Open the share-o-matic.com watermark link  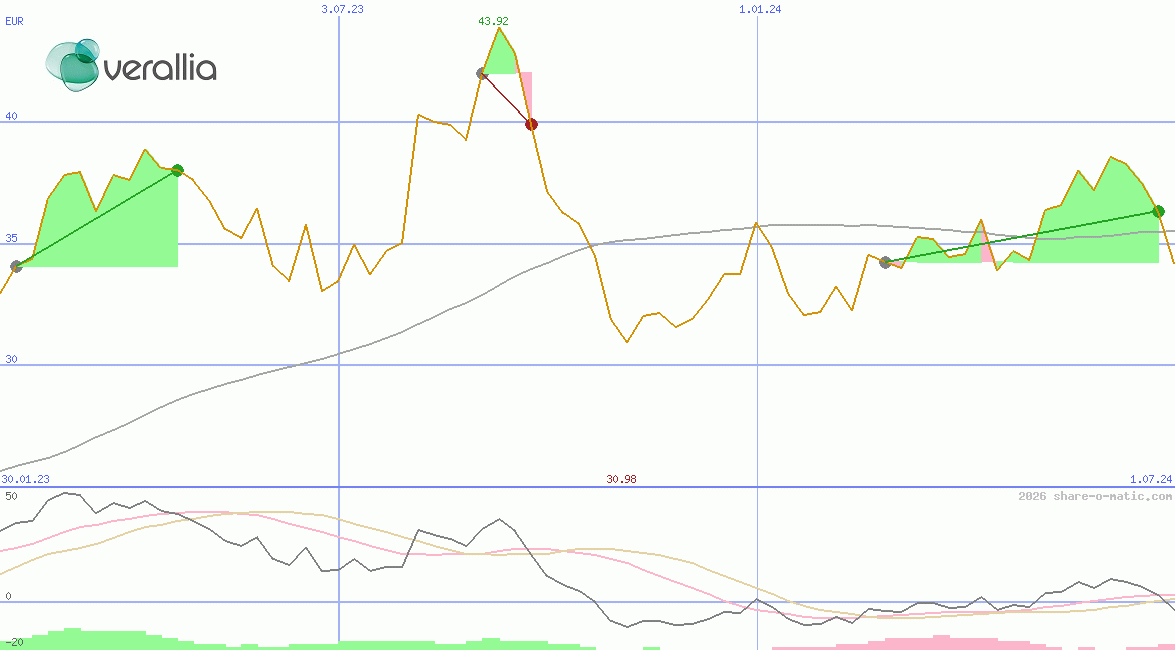tap(1094, 496)
